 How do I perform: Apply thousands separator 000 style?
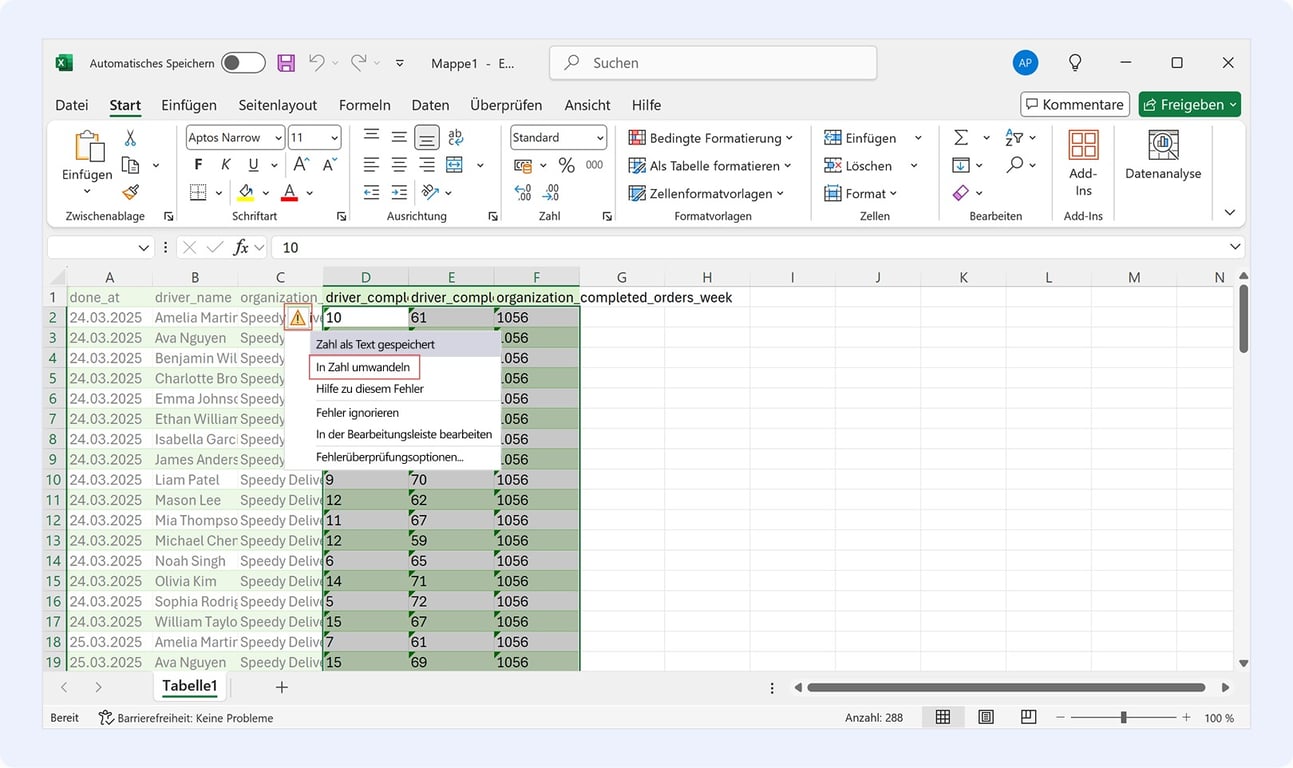594,165
